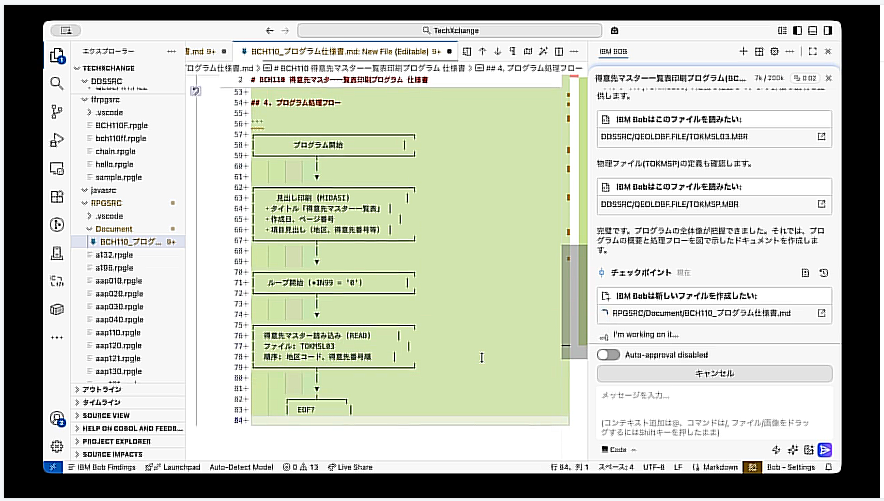Open the Source Control view icon
The width and height of the screenshot is (884, 501).
[x=57, y=112]
